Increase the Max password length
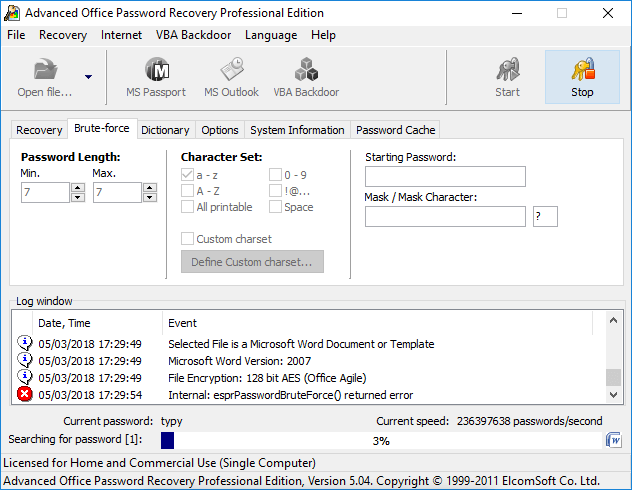 [x=150, y=187]
